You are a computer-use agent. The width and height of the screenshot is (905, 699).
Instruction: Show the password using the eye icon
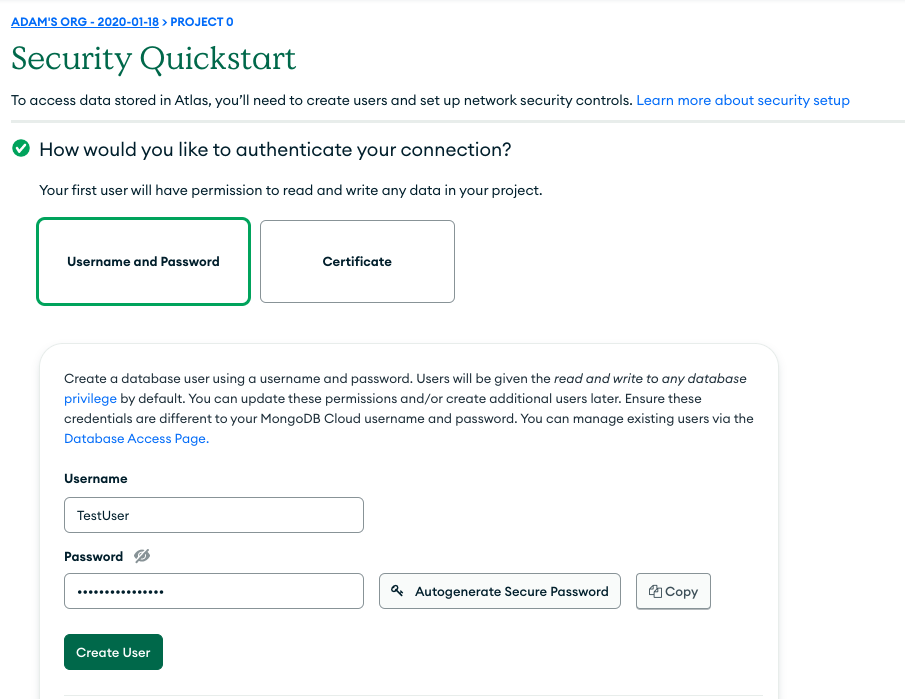click(141, 556)
